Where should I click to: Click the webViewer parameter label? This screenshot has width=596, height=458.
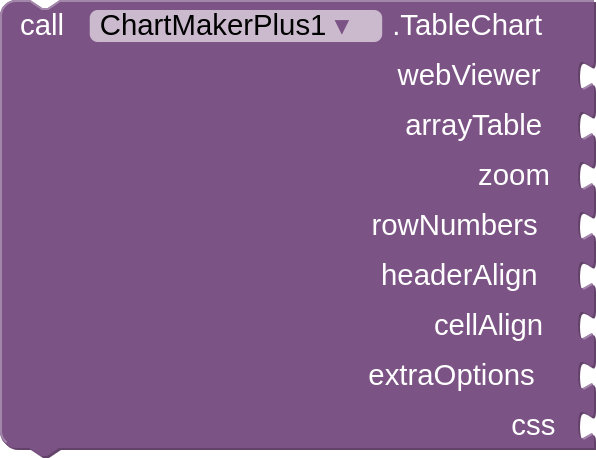469,75
